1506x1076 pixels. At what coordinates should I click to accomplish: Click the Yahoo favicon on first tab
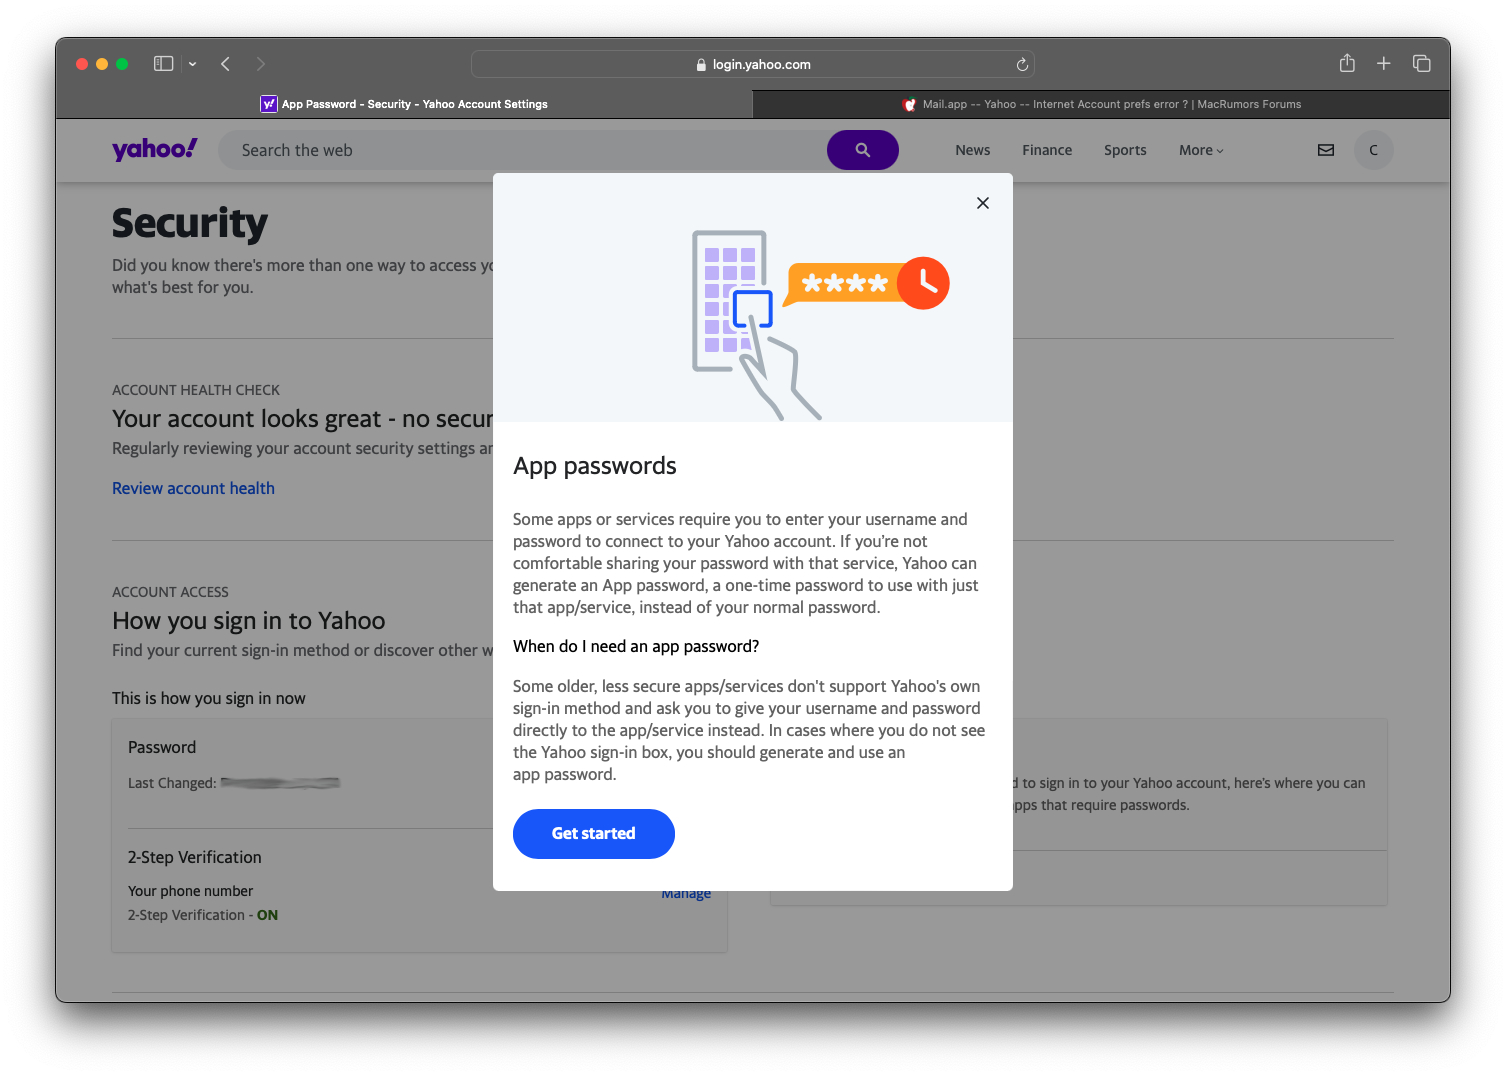coord(269,104)
